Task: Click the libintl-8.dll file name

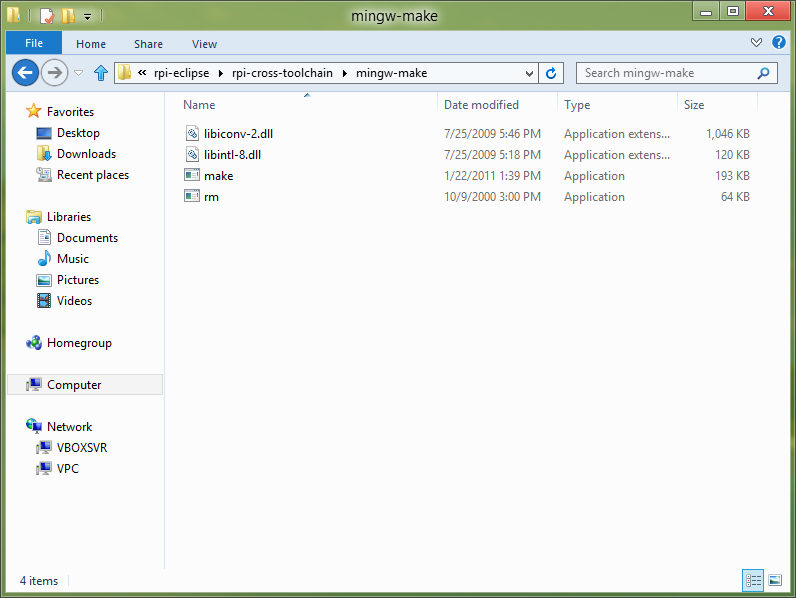Action: [x=233, y=154]
